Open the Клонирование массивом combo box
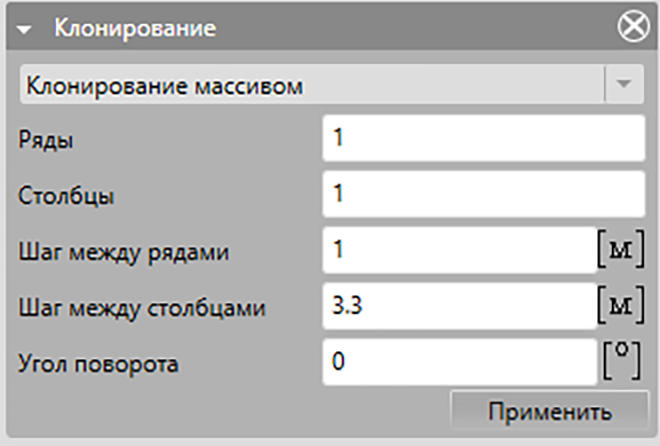The image size is (660, 446). click(x=332, y=85)
